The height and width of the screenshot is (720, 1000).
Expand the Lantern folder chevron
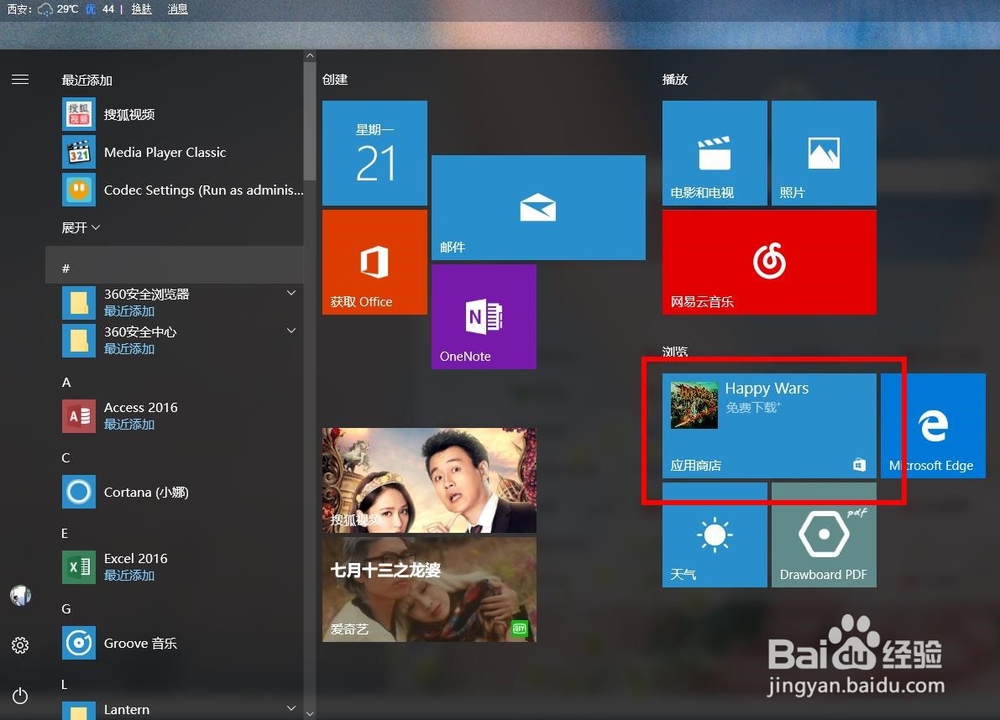pos(291,708)
